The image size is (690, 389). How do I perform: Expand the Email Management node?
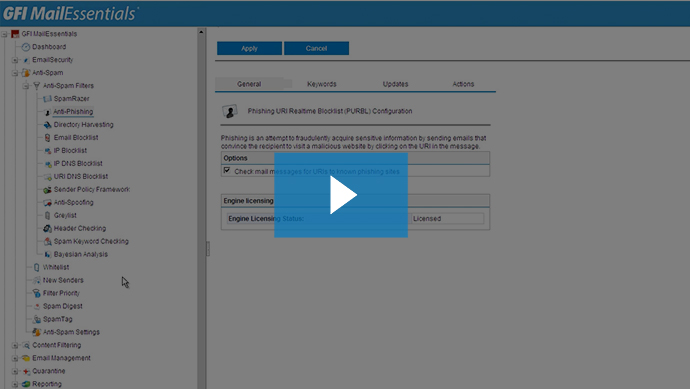pos(15,358)
